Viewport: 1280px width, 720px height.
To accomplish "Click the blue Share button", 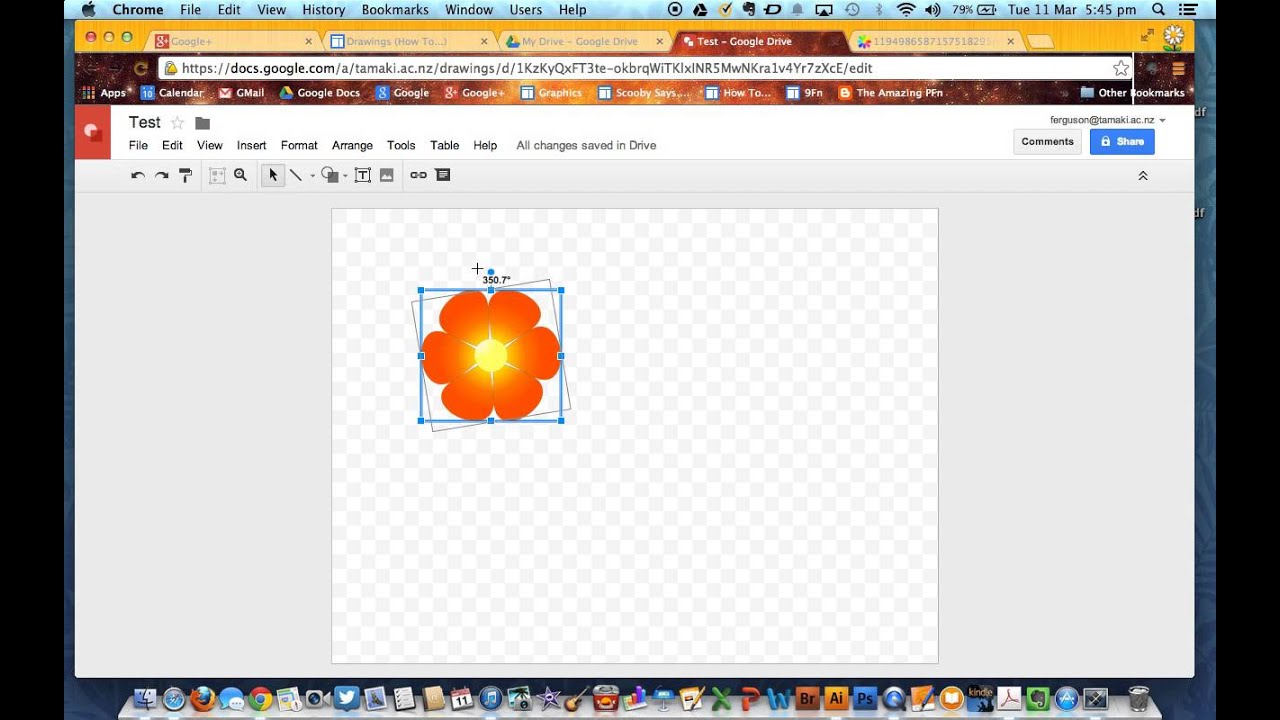I will [x=1122, y=141].
